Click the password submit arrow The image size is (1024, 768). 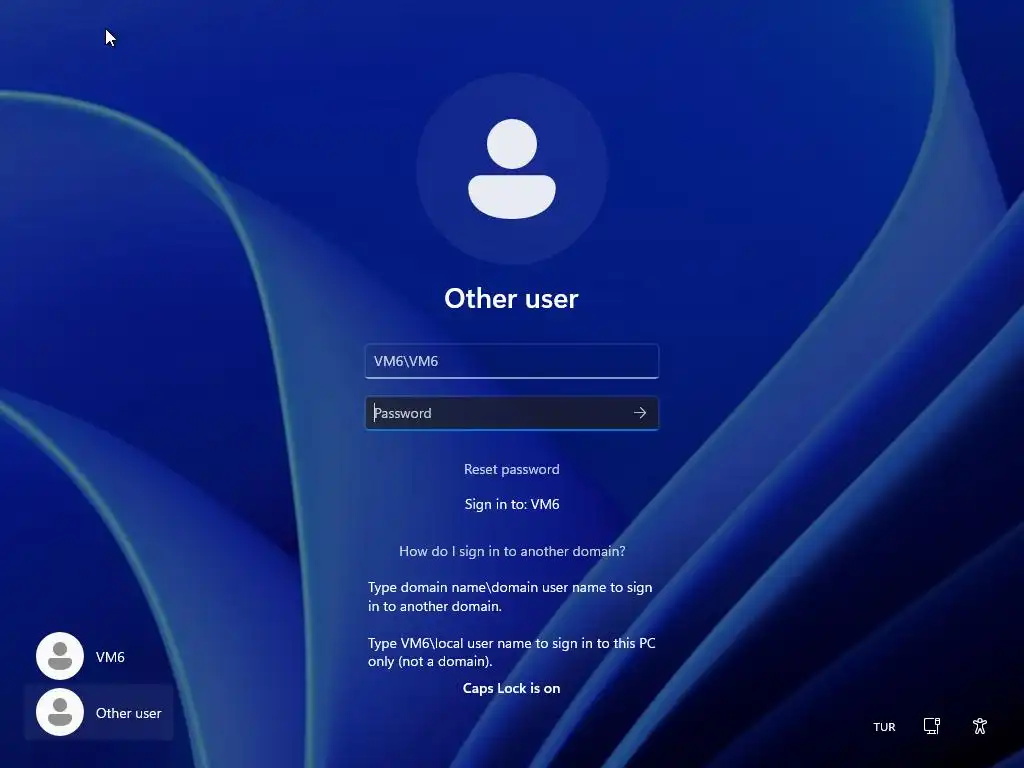coord(640,413)
